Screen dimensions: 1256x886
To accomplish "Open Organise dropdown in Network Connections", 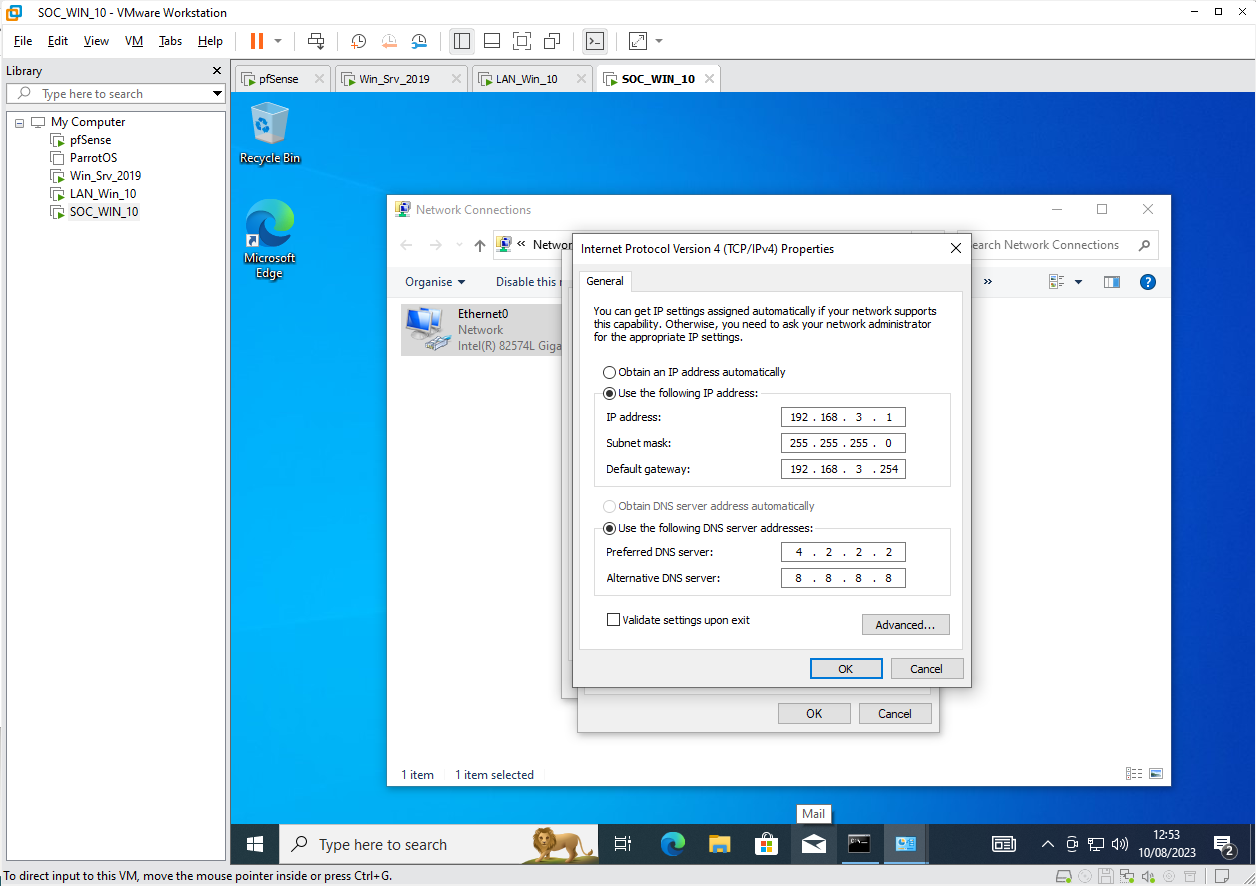I will (435, 282).
